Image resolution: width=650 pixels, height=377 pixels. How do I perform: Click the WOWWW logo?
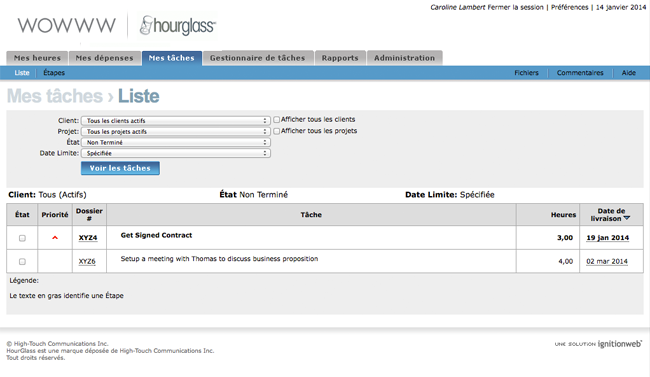(x=67, y=25)
